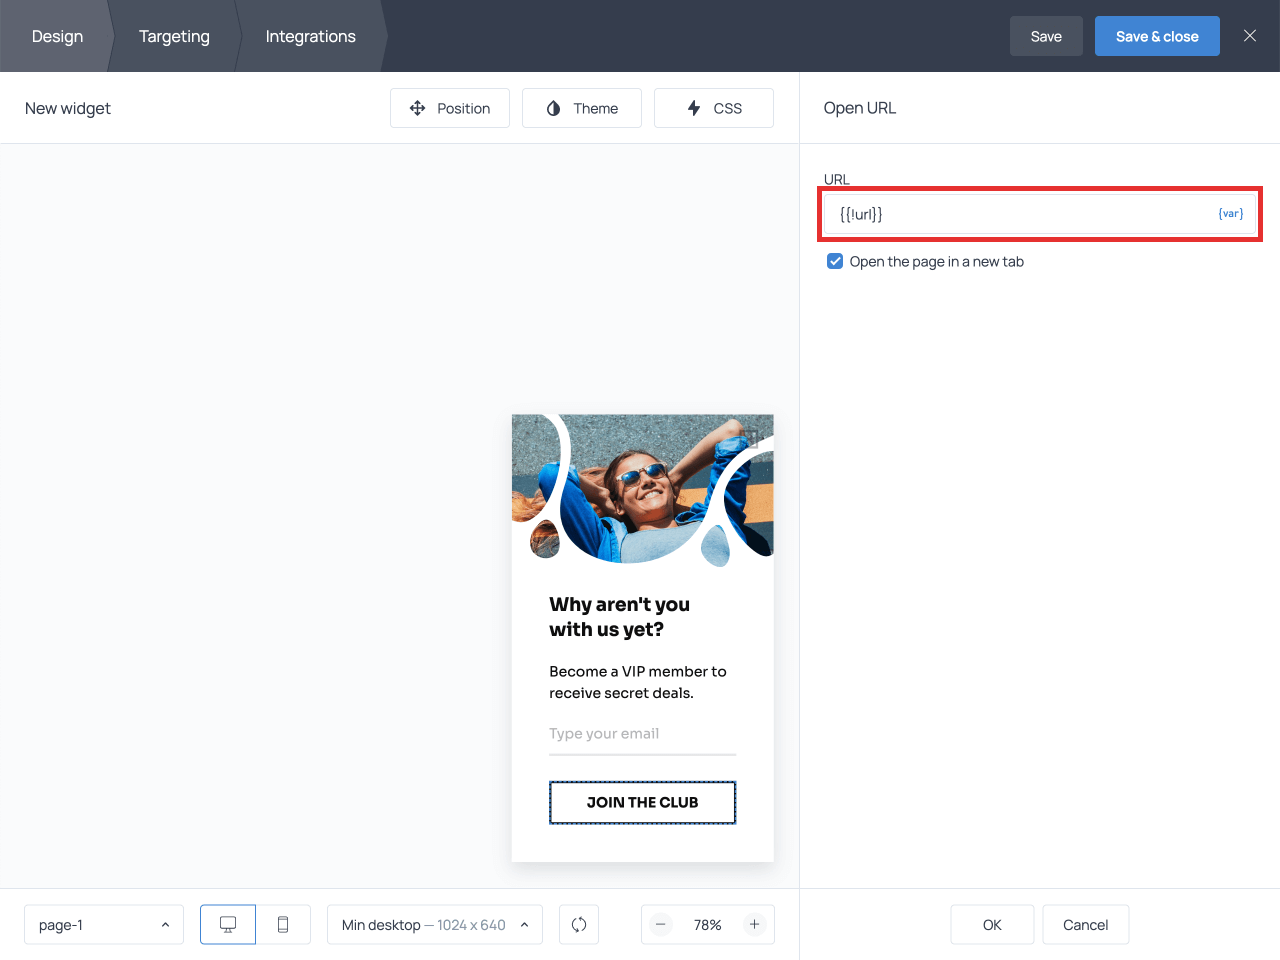
Task: Switch to mobile preview mode
Action: 283,925
